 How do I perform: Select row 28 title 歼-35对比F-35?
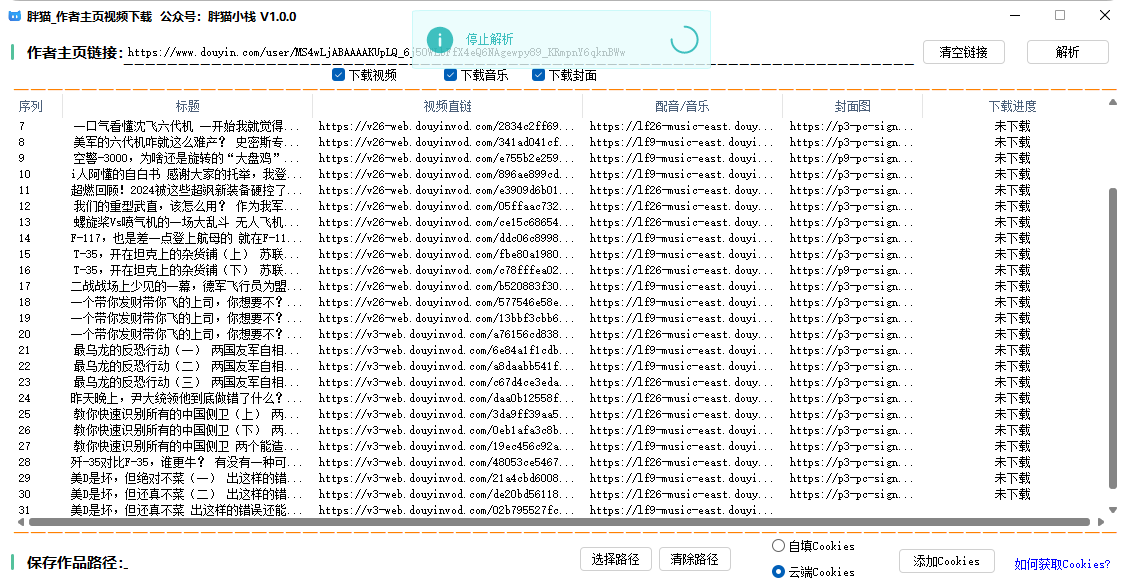point(186,462)
